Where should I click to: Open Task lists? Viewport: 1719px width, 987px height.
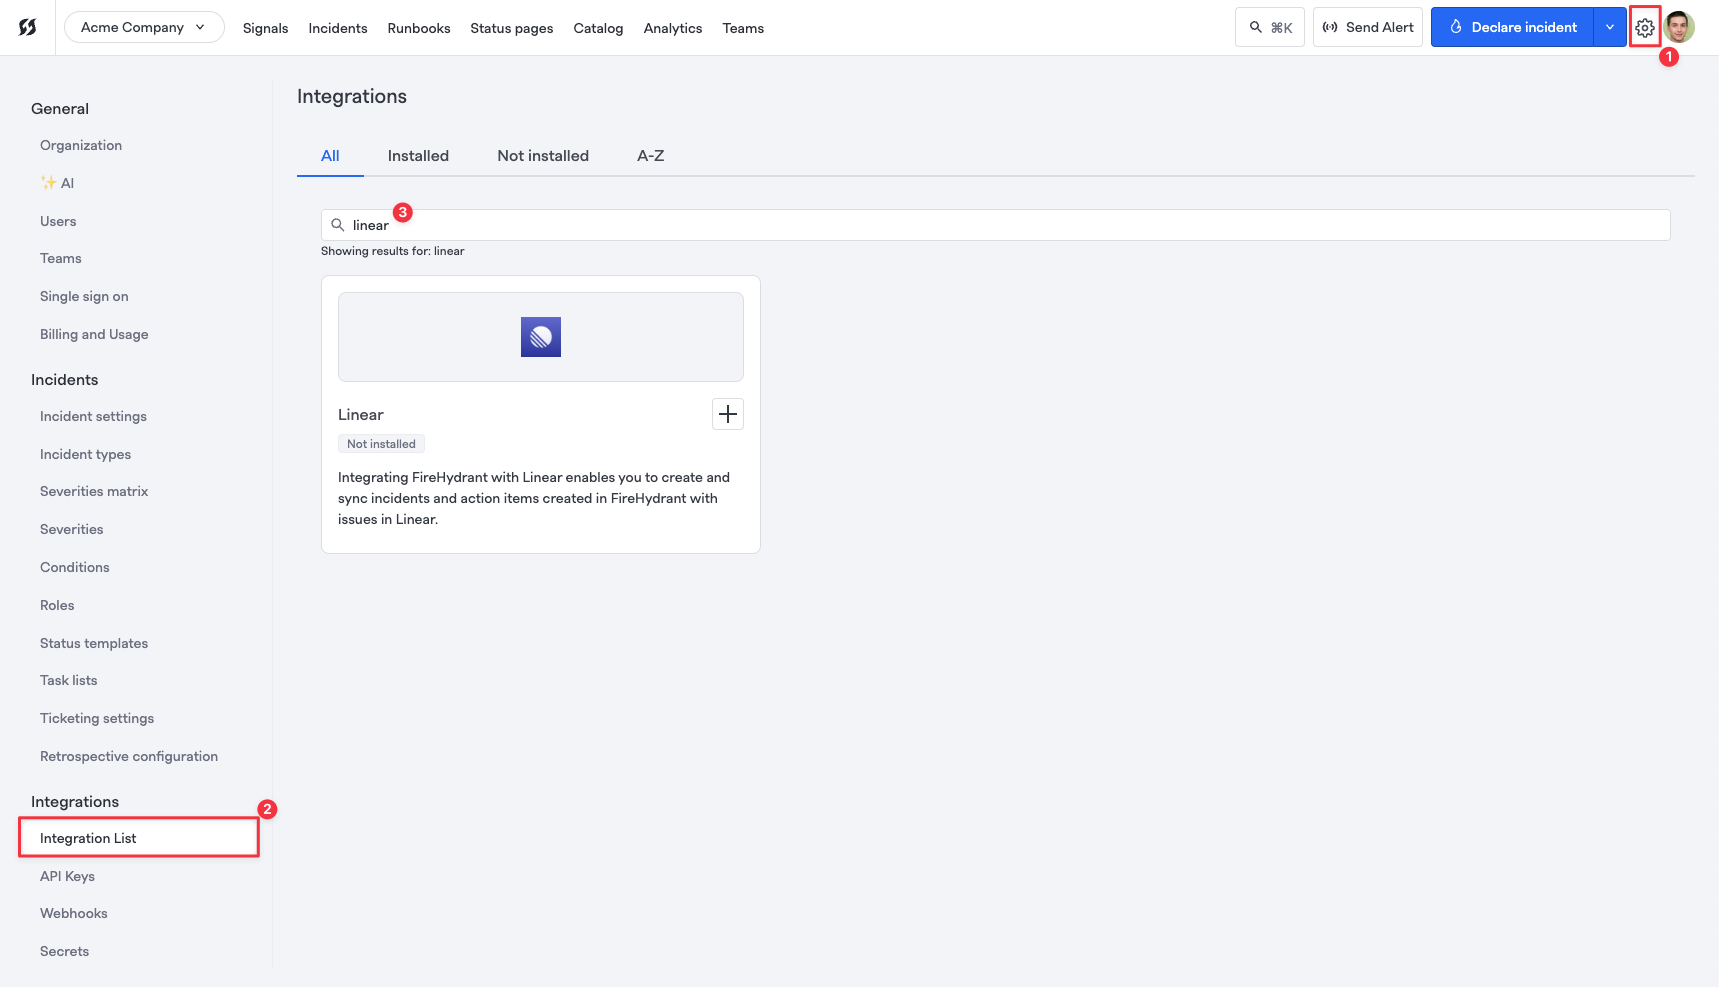(69, 680)
